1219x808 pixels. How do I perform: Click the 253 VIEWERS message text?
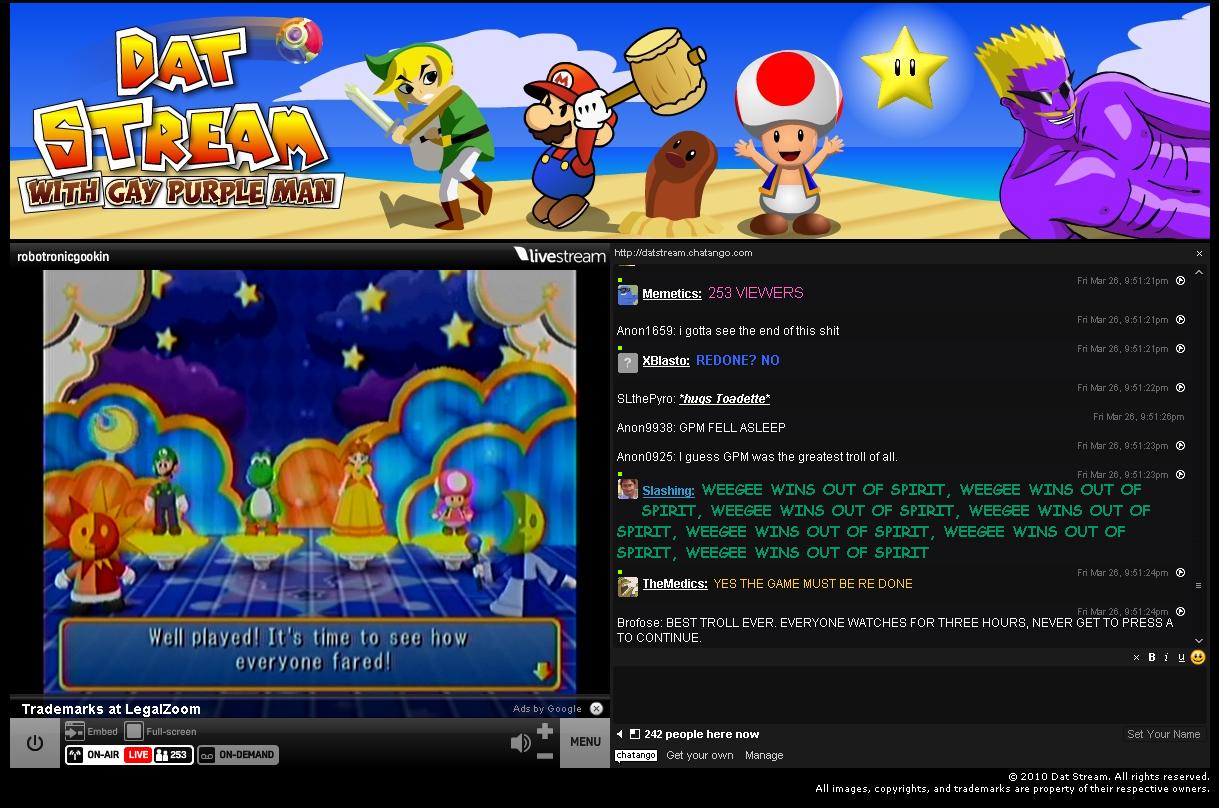756,294
